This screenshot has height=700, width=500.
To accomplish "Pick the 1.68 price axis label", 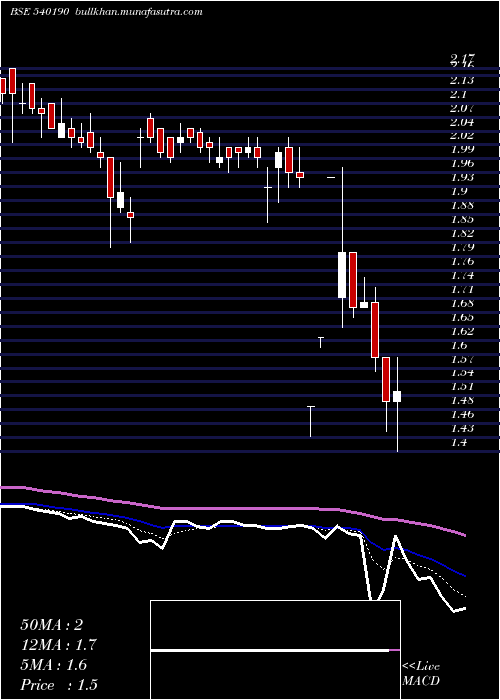I will pos(462,303).
